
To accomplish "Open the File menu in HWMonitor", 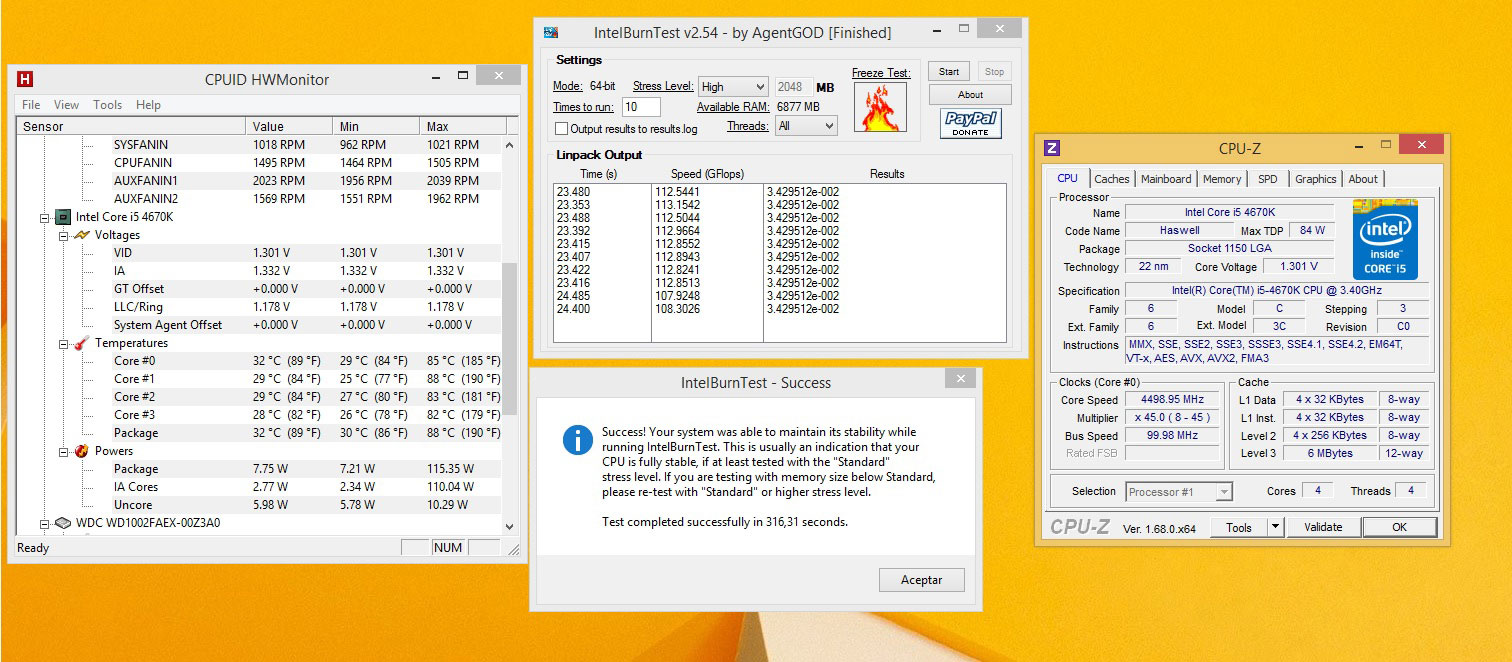I will (x=31, y=105).
